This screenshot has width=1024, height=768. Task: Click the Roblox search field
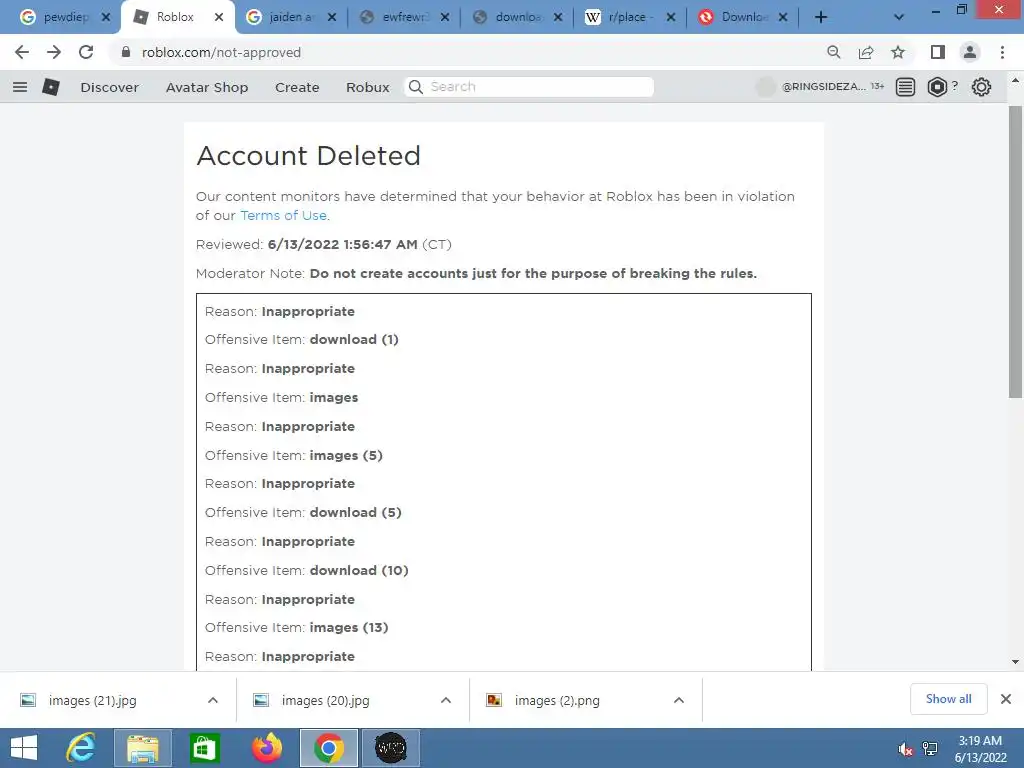coord(529,87)
